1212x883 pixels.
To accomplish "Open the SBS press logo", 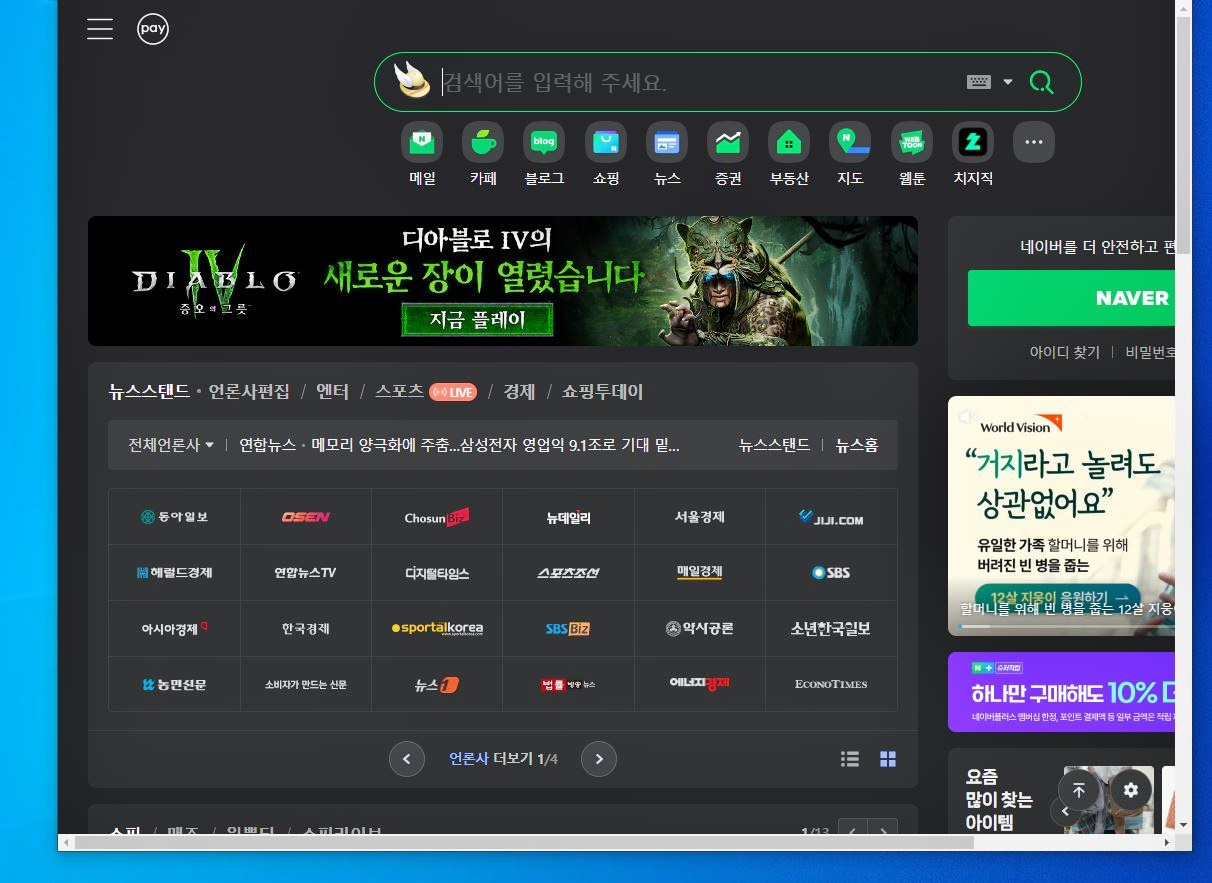I will (x=831, y=573).
